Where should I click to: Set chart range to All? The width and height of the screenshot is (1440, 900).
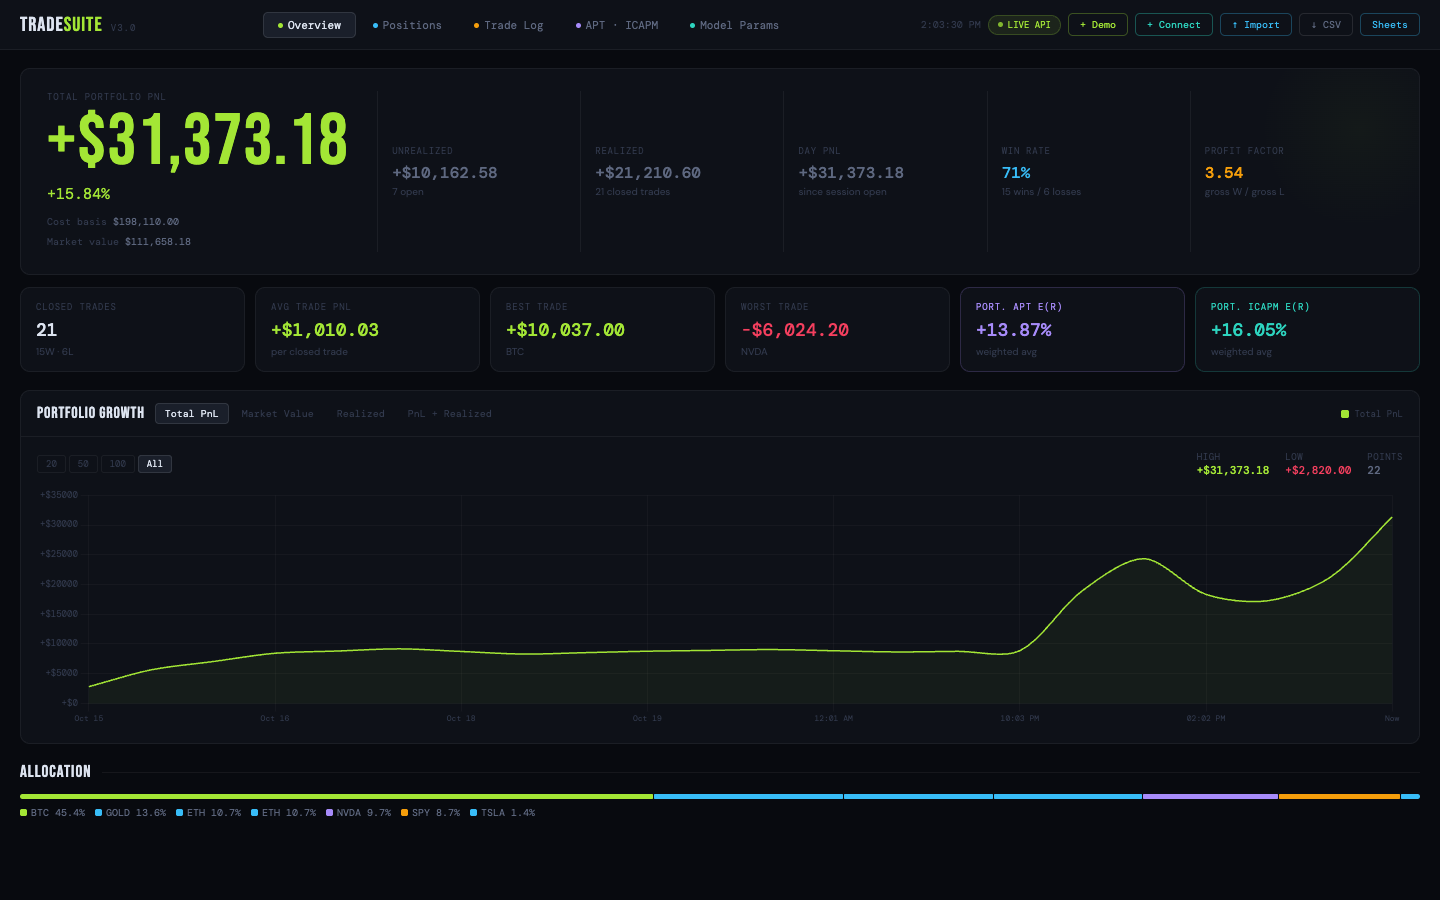tap(155, 464)
